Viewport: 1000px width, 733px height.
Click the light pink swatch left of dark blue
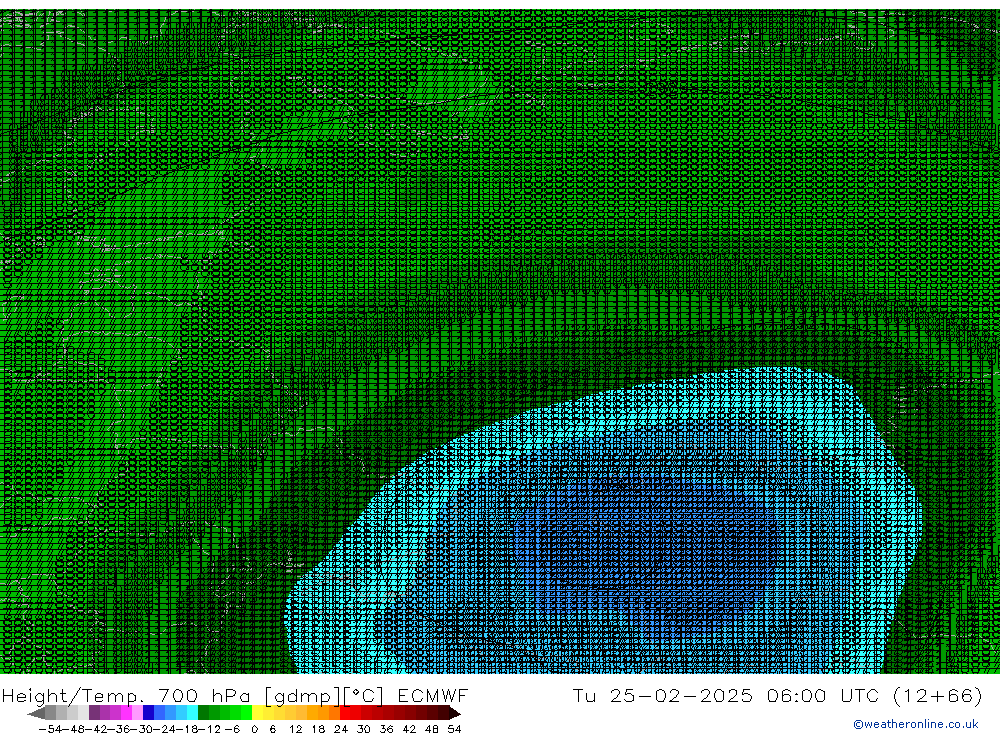pos(137,713)
